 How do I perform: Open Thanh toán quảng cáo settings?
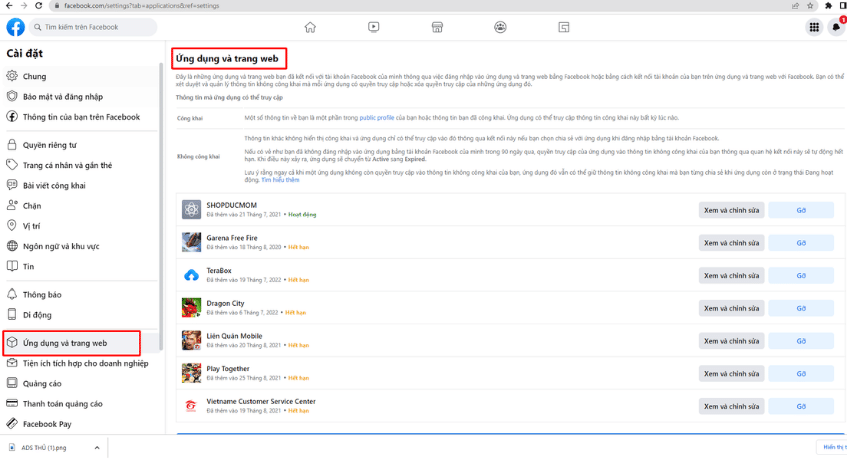pos(81,404)
